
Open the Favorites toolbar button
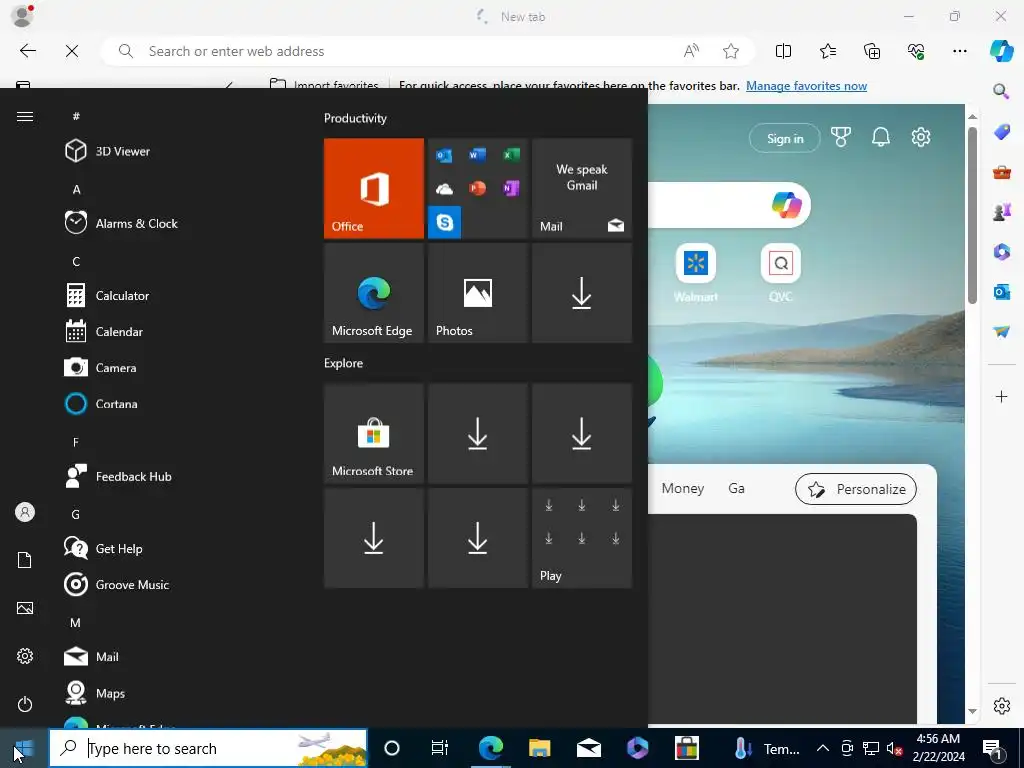[827, 51]
